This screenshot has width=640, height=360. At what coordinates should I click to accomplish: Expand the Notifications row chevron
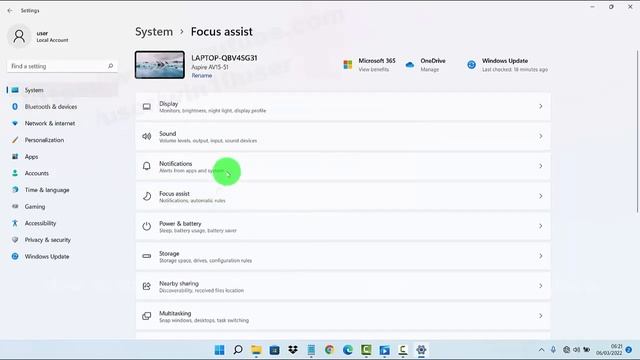[540, 166]
